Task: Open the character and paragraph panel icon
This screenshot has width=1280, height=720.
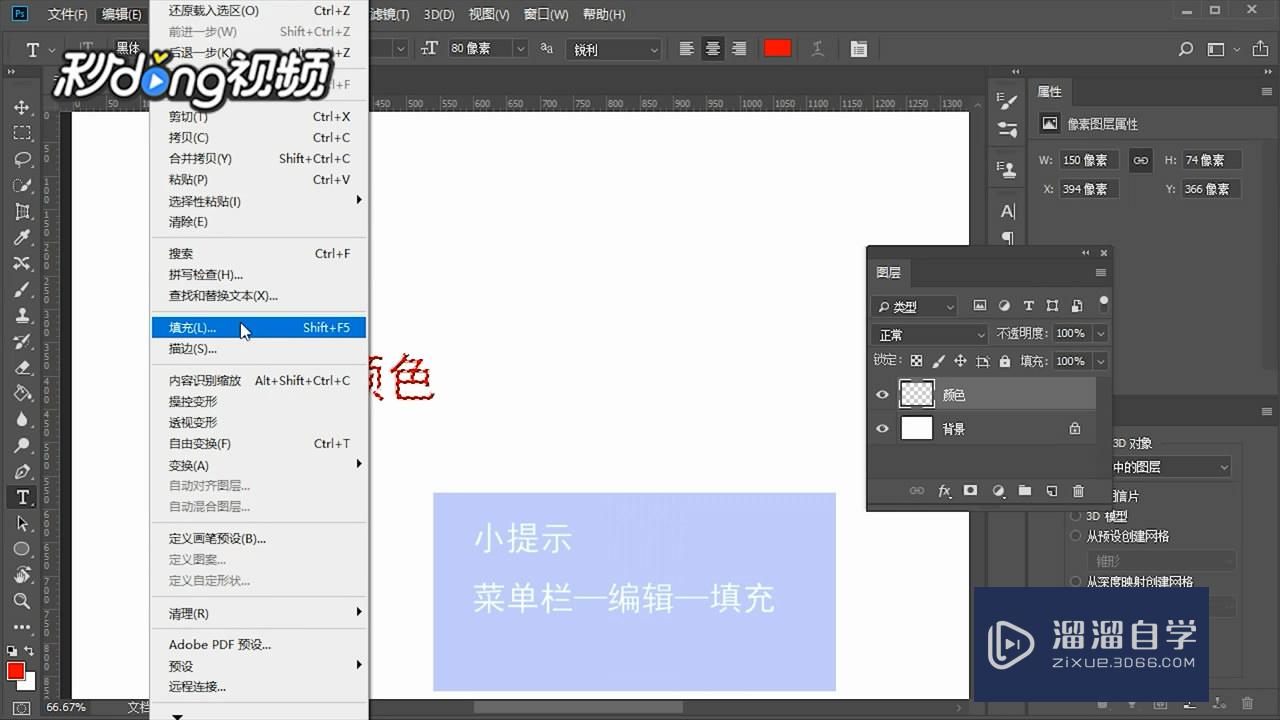Action: (x=859, y=48)
